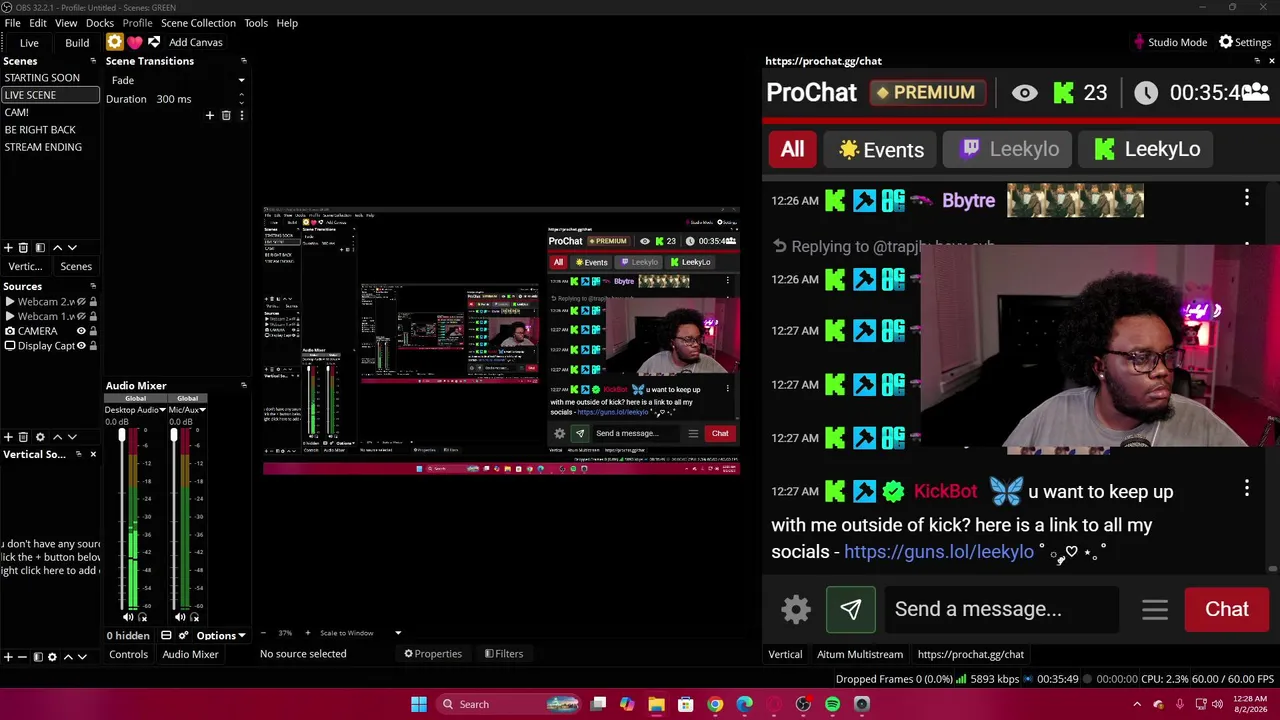Select the BE RIGHT BACK scene
This screenshot has width=1280, height=720.
point(50,130)
